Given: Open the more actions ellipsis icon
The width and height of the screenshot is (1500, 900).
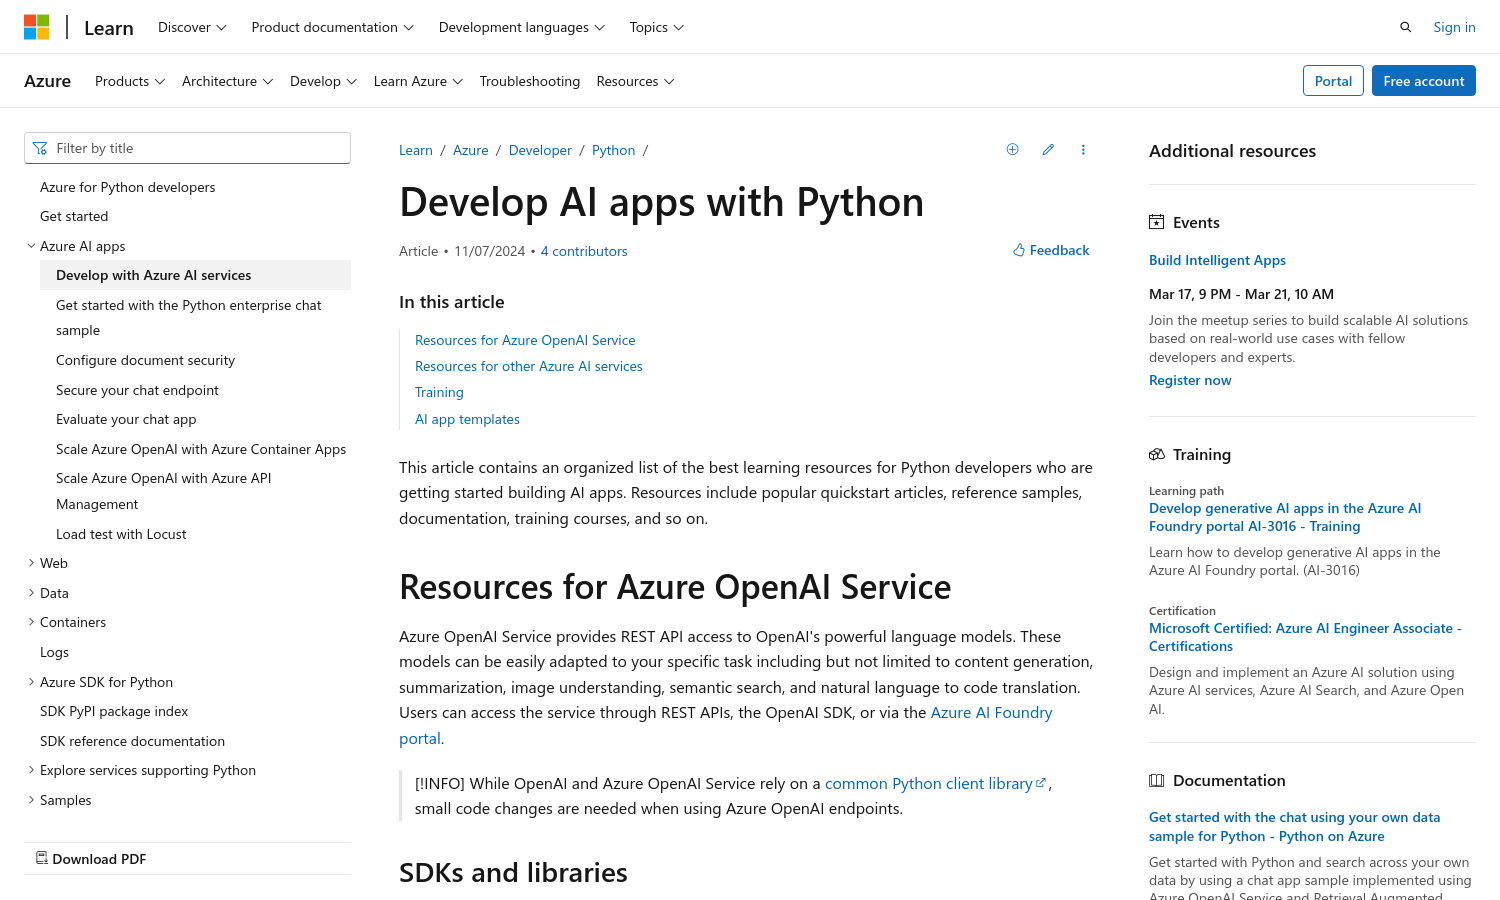Looking at the screenshot, I should tap(1083, 149).
